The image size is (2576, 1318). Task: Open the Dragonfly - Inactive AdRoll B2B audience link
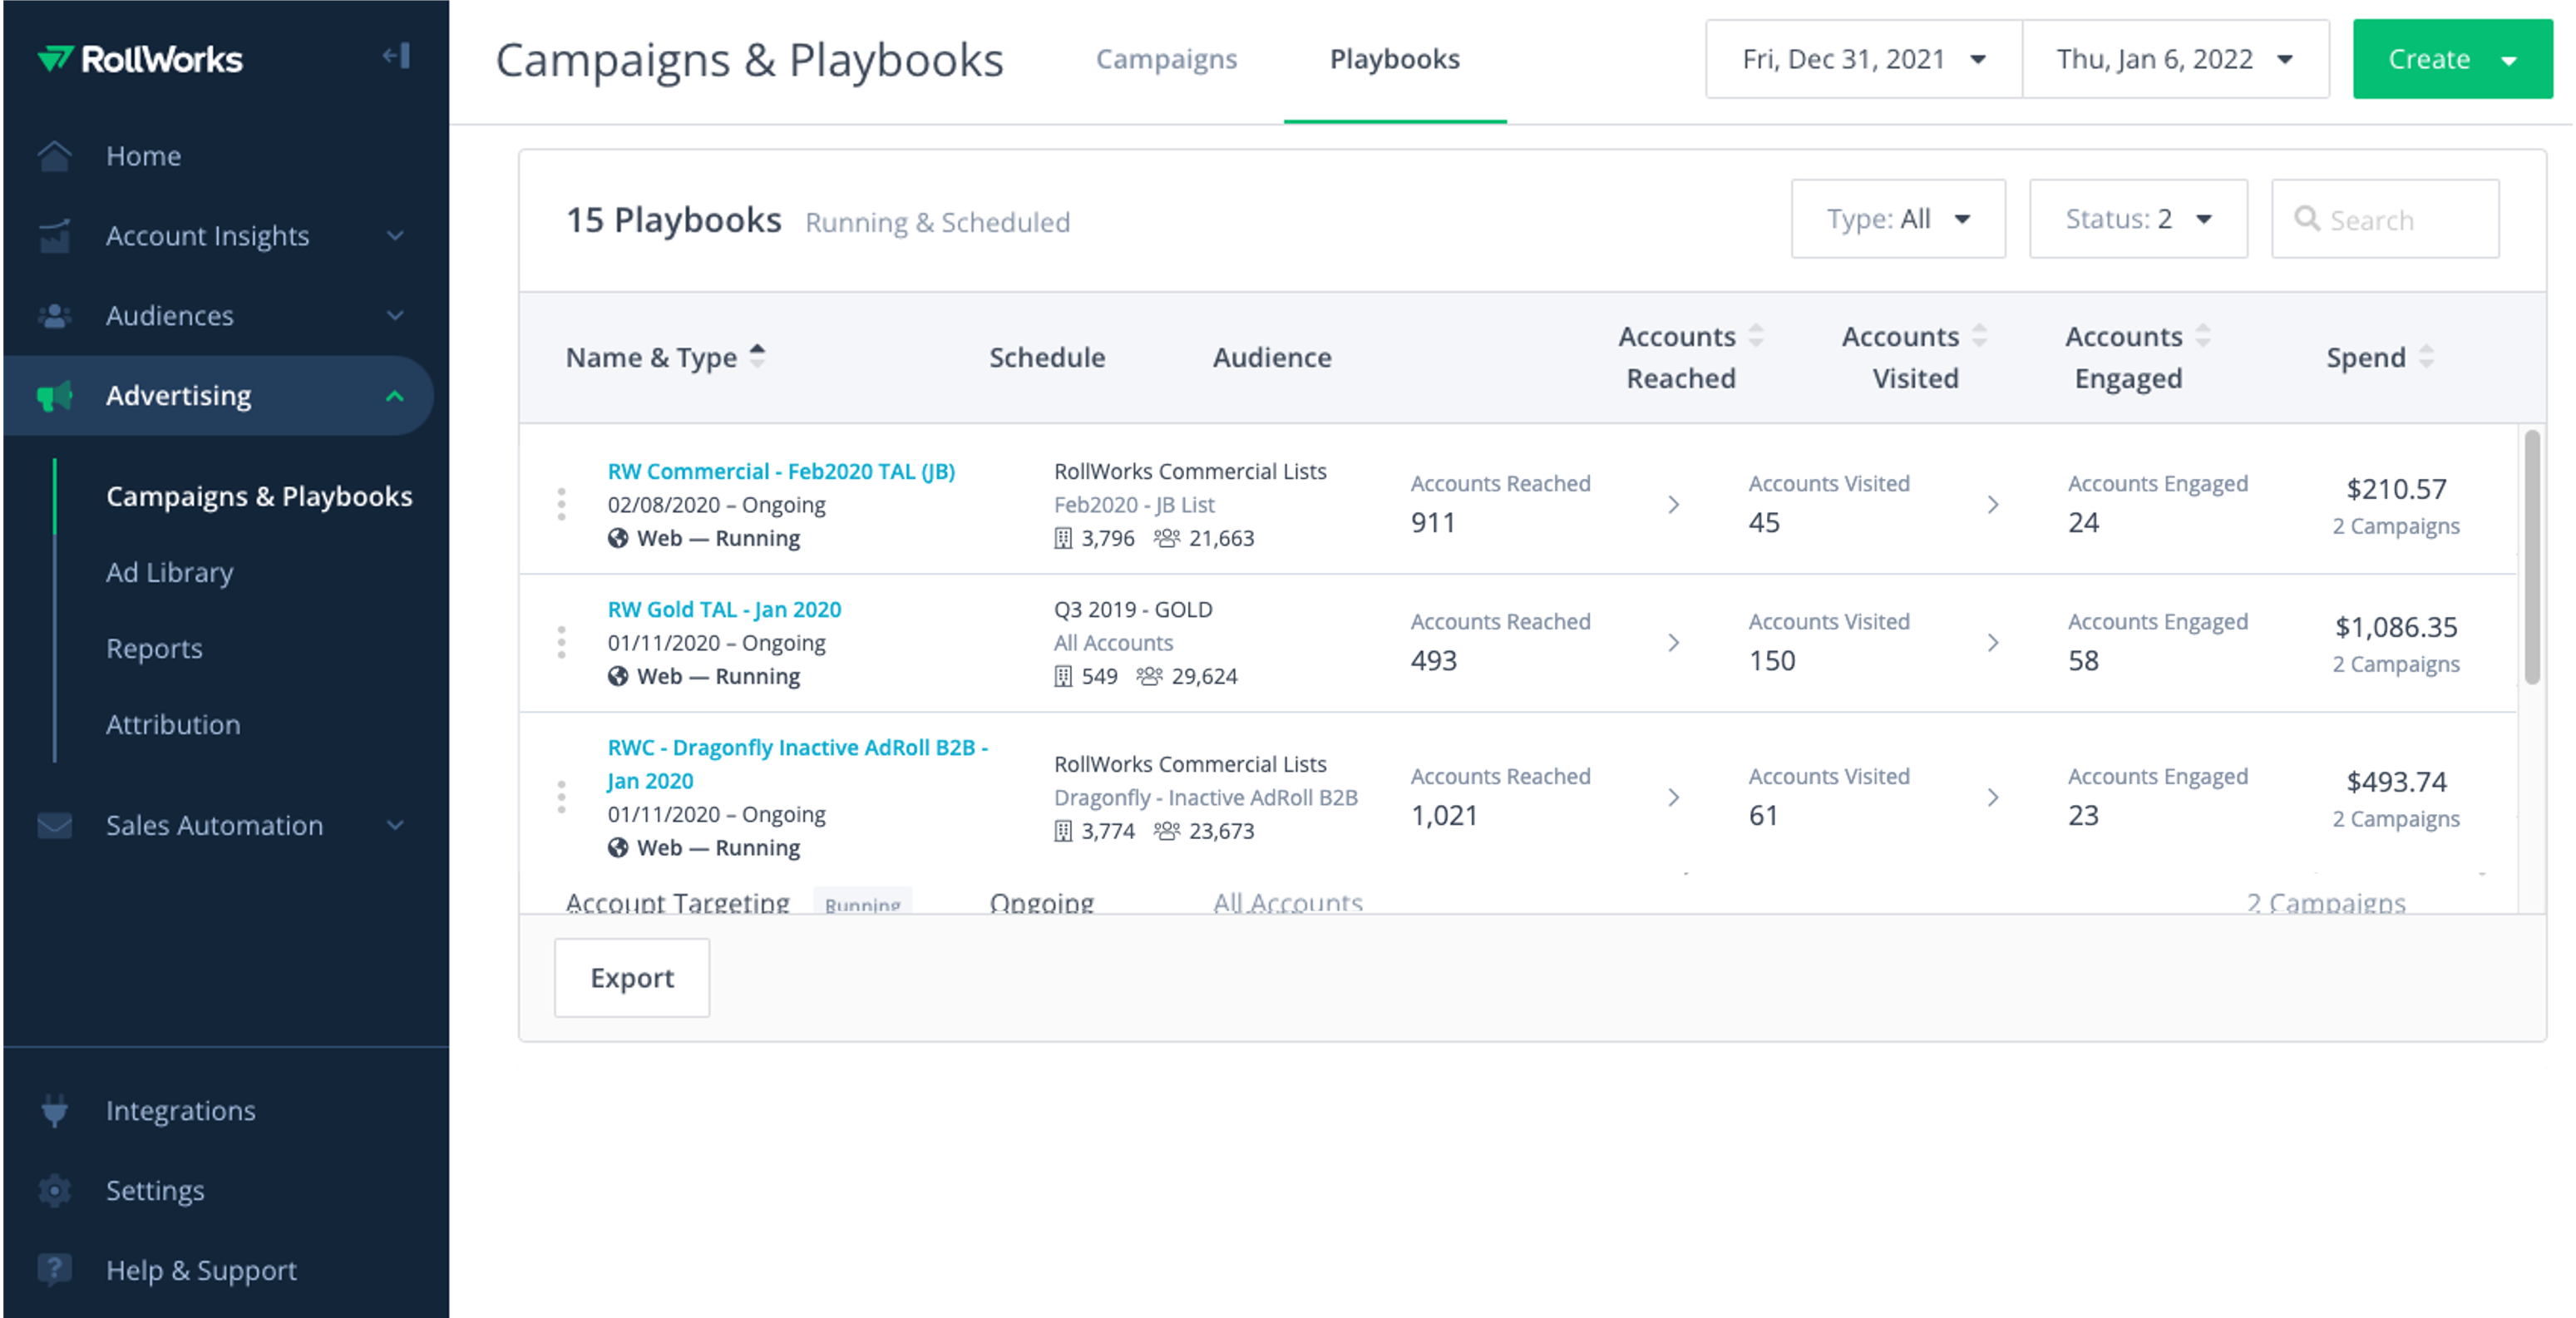1205,798
